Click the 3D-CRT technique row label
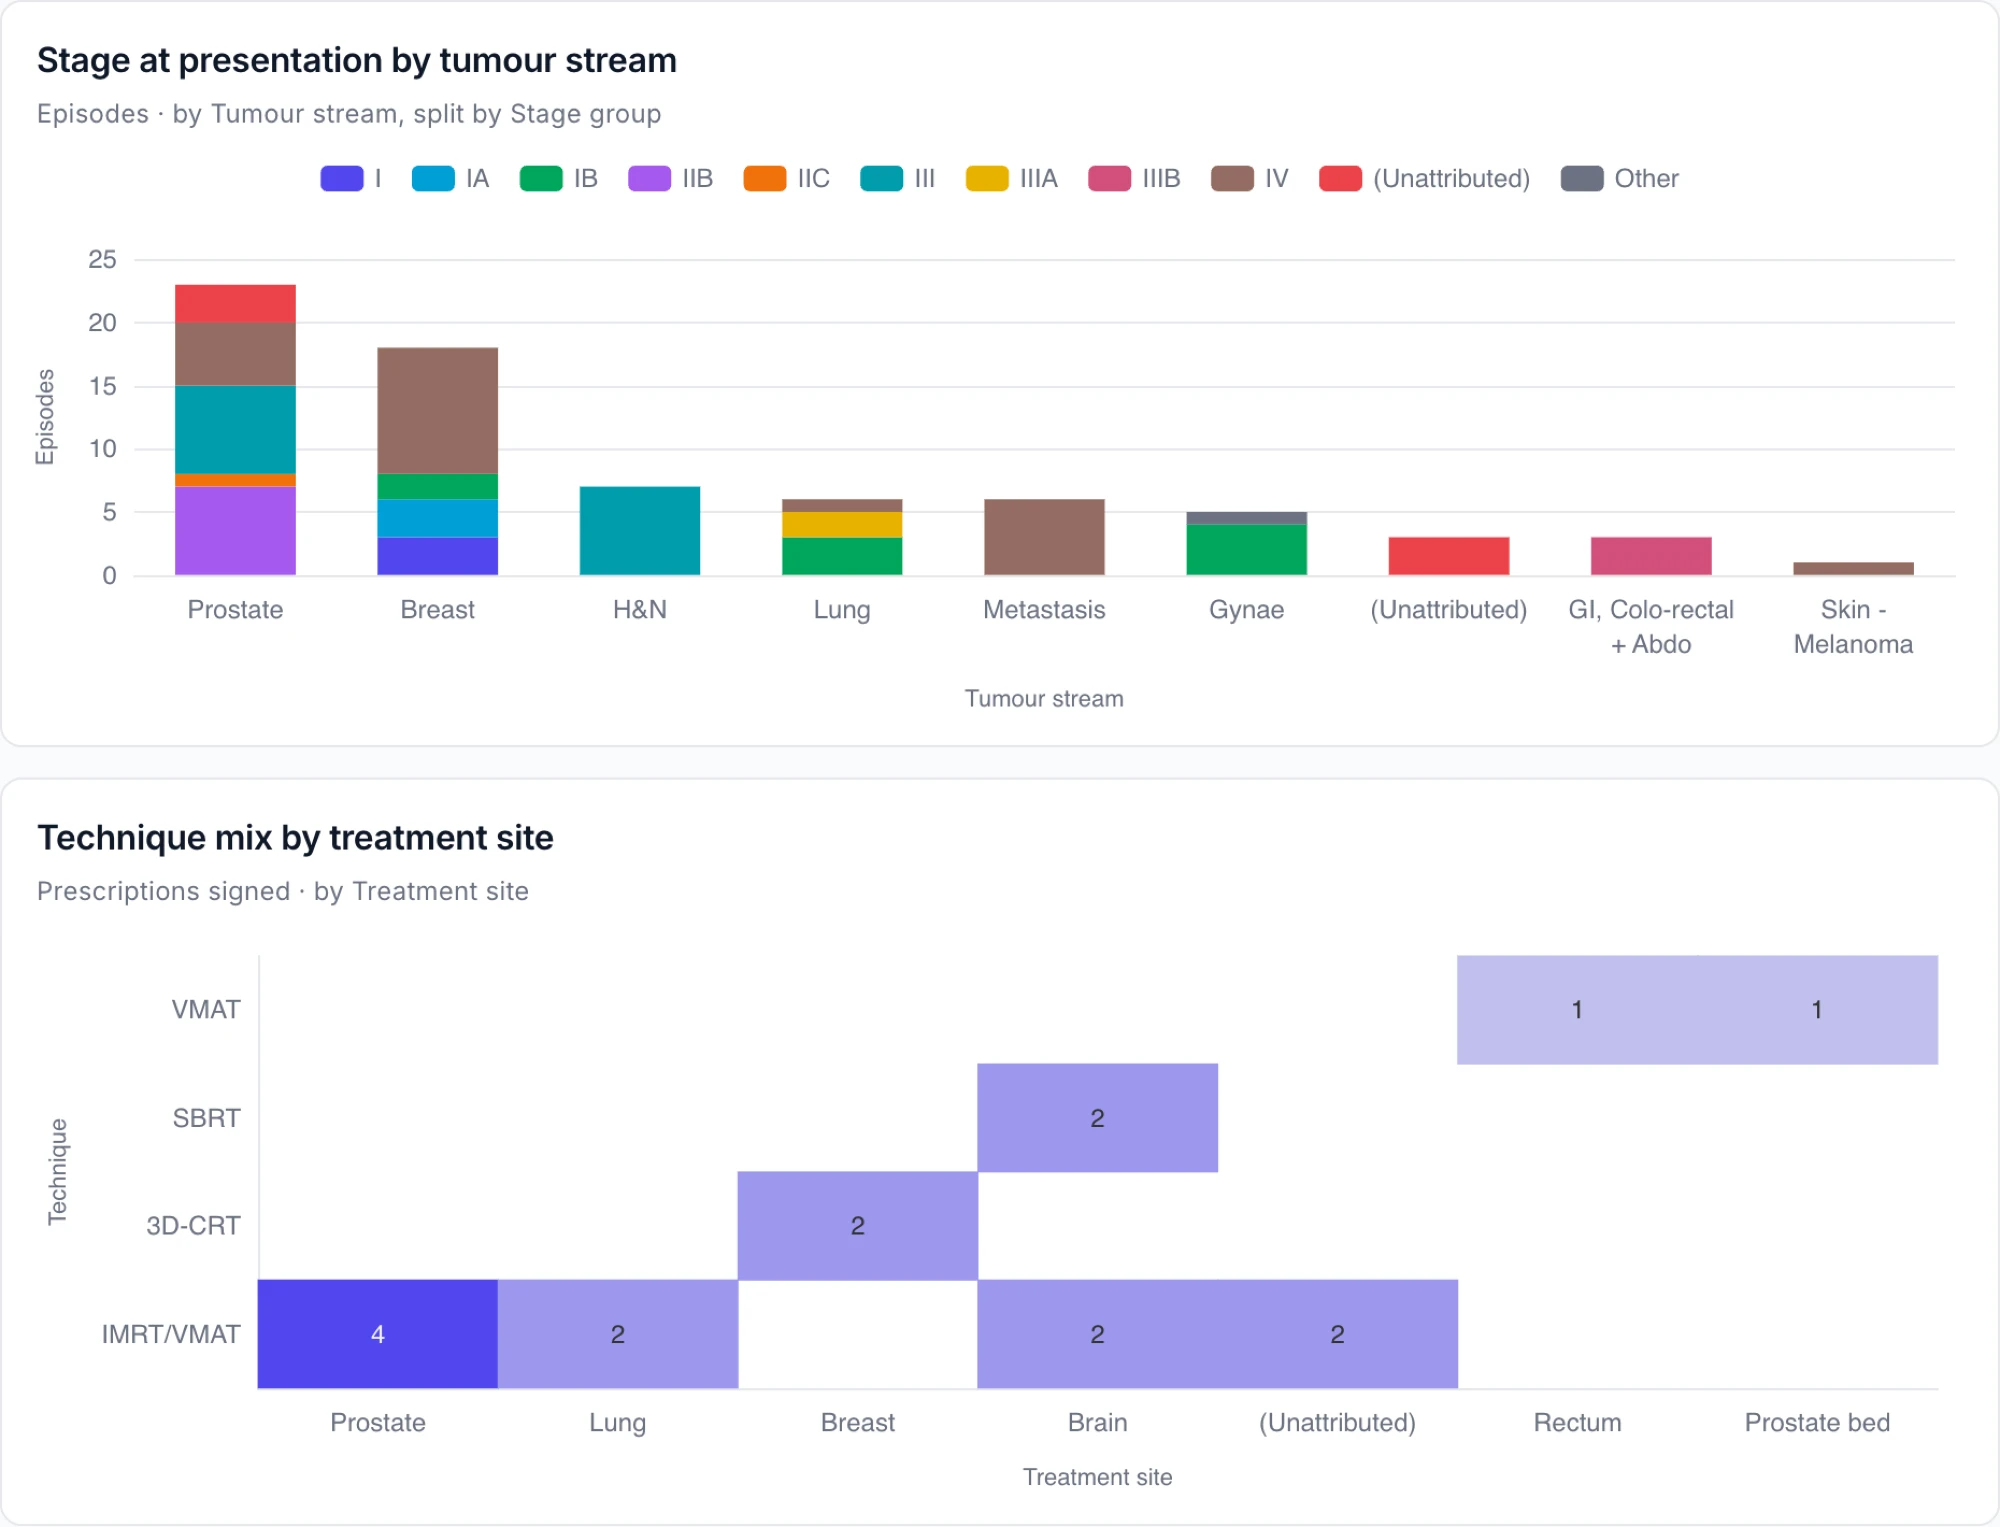This screenshot has height=1527, width=2000. (193, 1226)
